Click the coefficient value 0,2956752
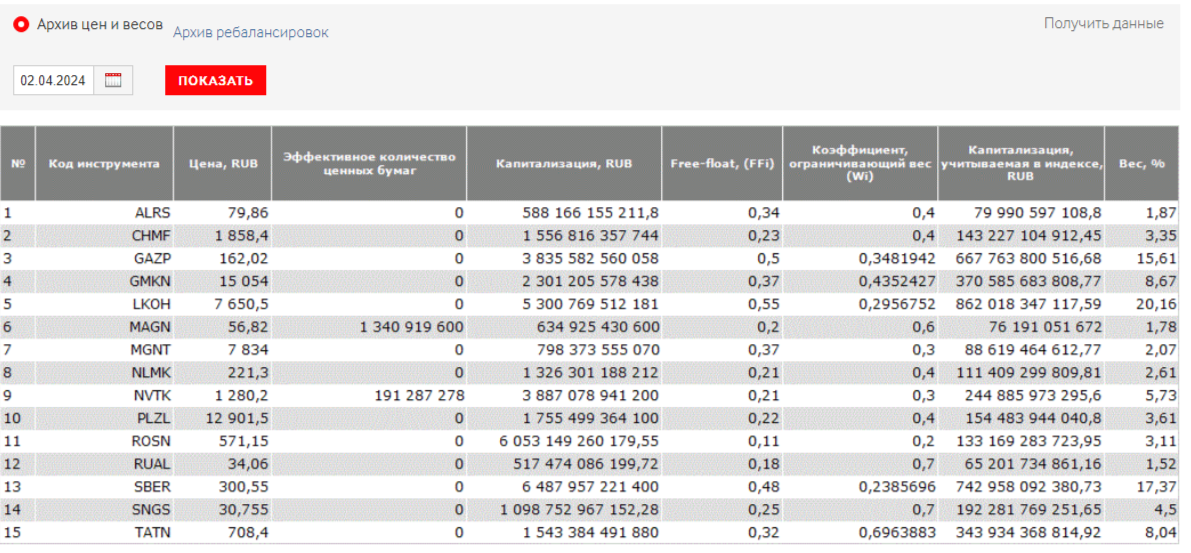Image resolution: width=1191 pixels, height=553 pixels. tap(896, 304)
